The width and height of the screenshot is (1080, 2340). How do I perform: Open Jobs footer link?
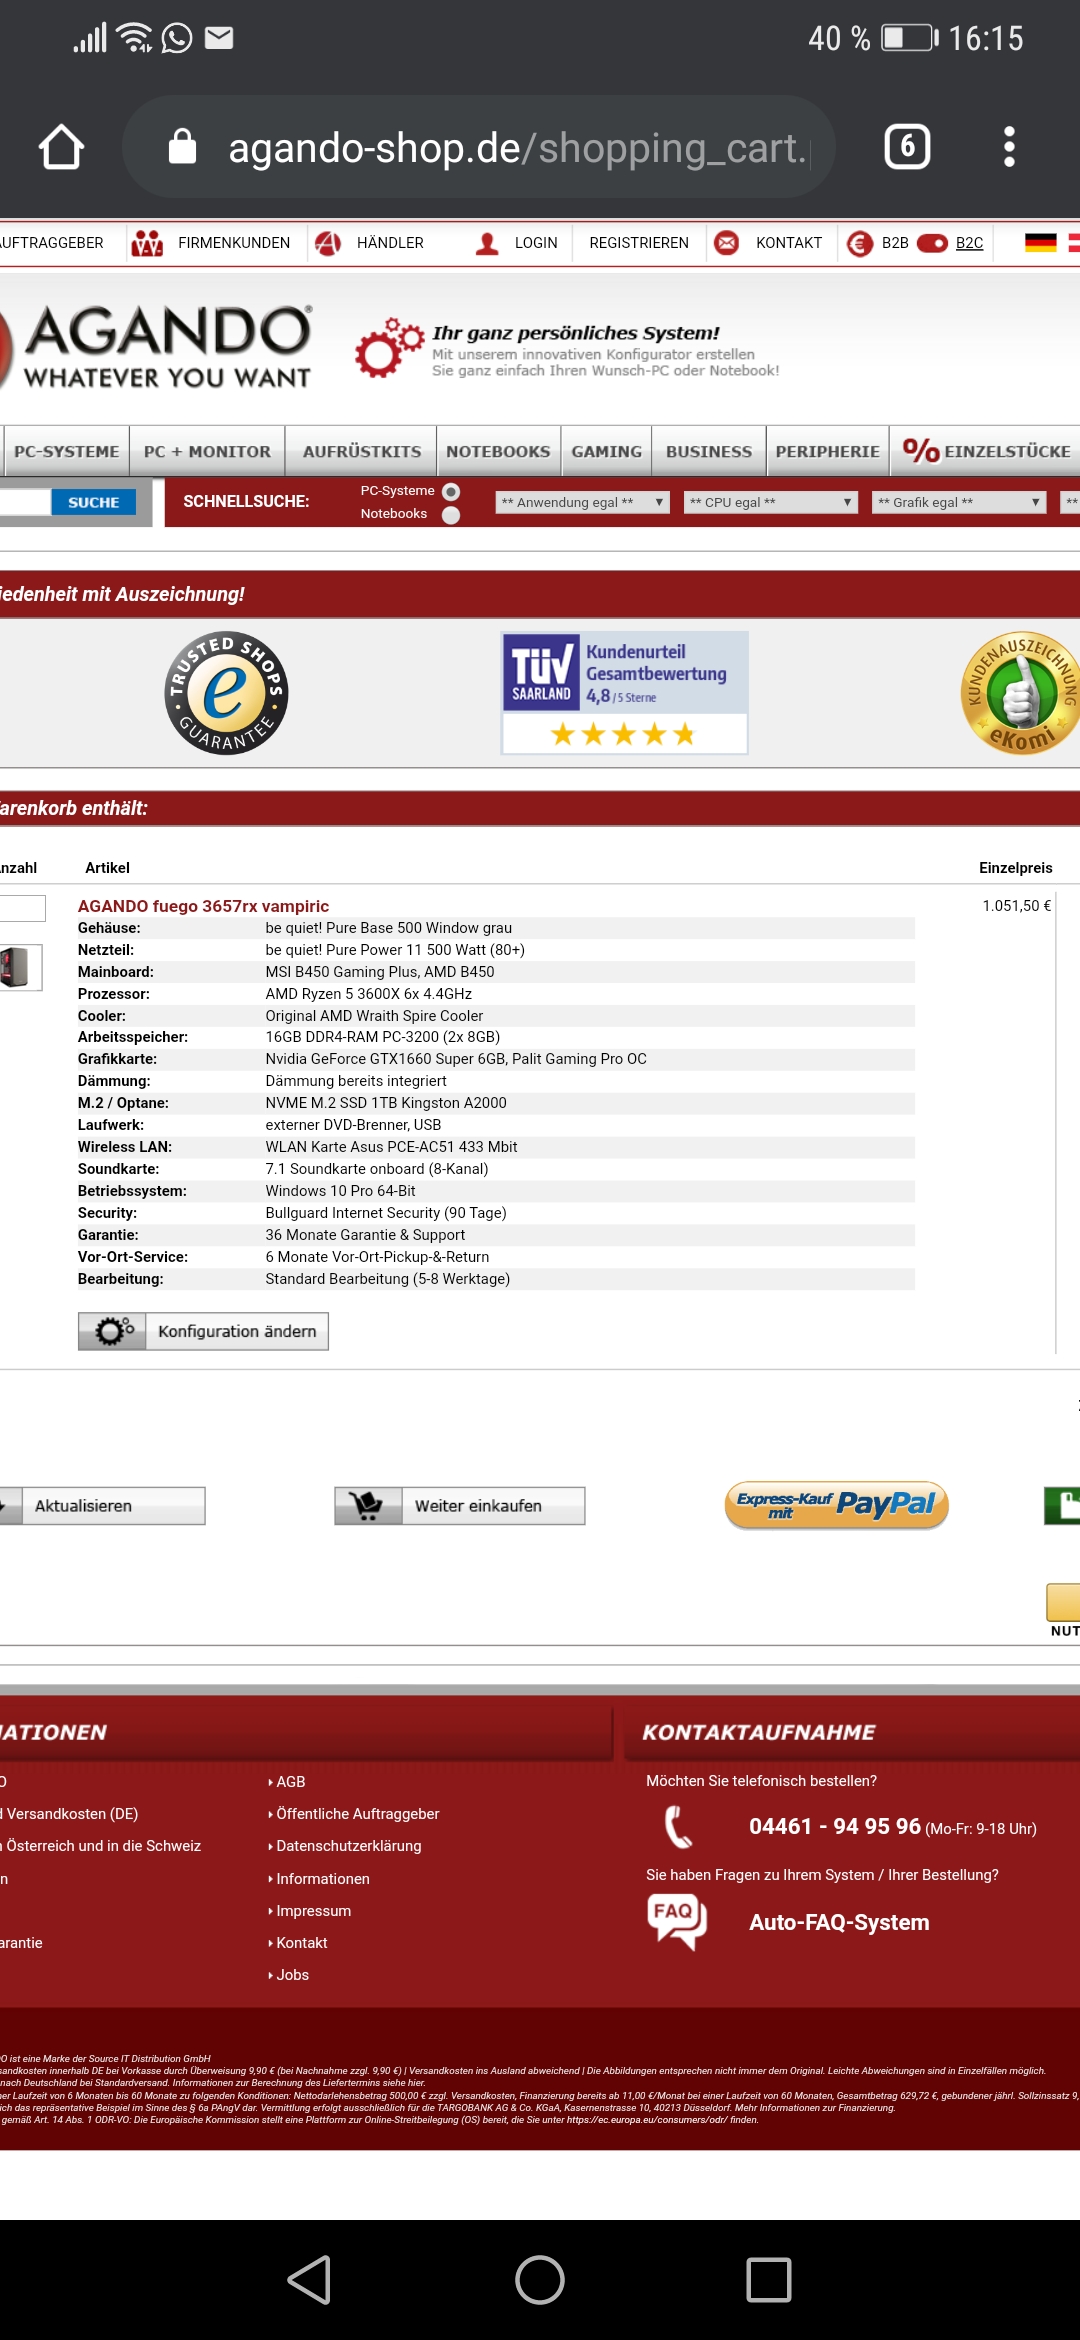click(292, 1975)
